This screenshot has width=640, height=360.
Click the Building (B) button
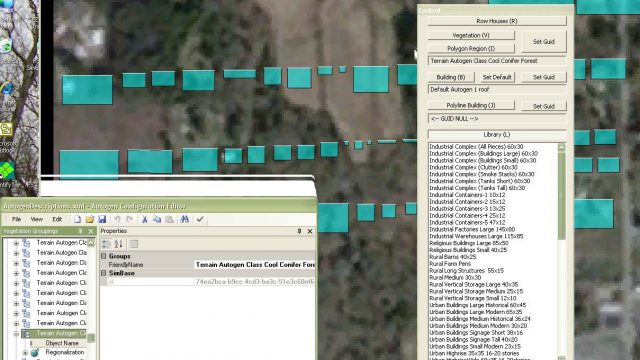[x=451, y=77]
